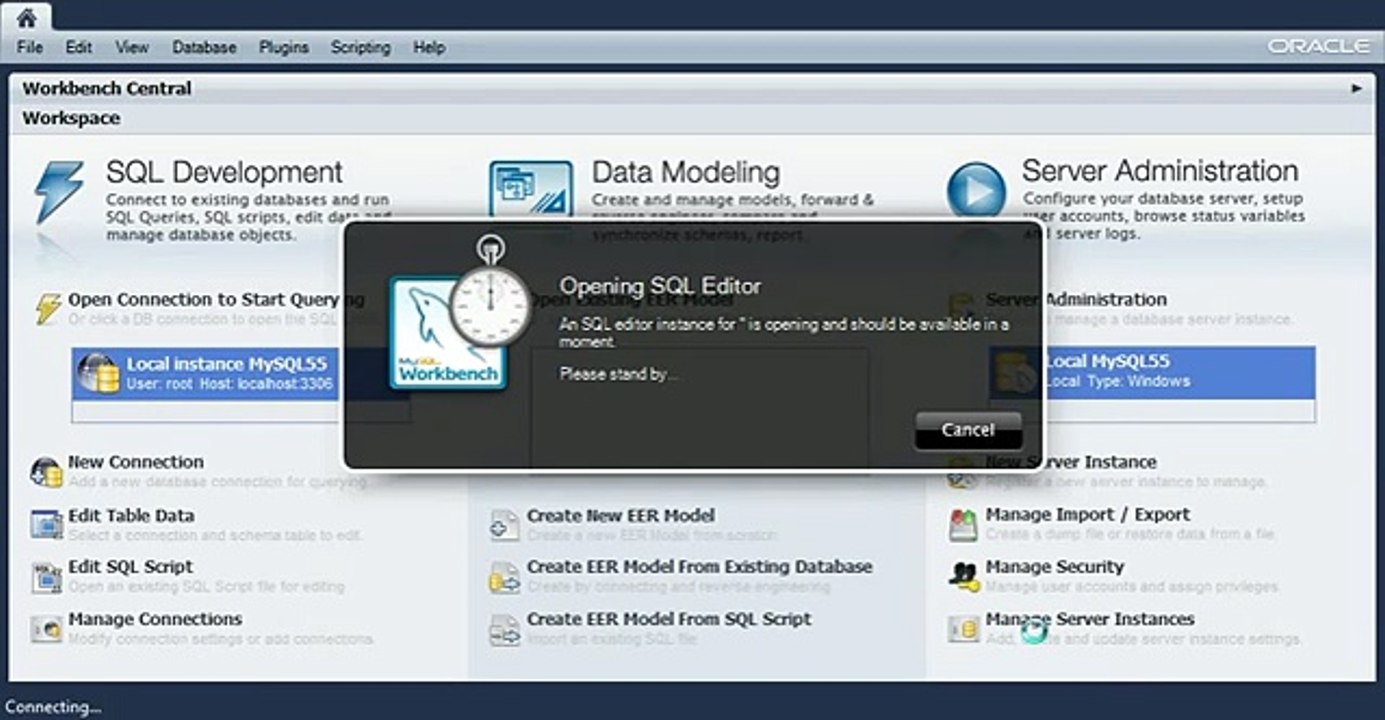
Task: Click the Server Administration section heading link
Action: coord(1076,299)
